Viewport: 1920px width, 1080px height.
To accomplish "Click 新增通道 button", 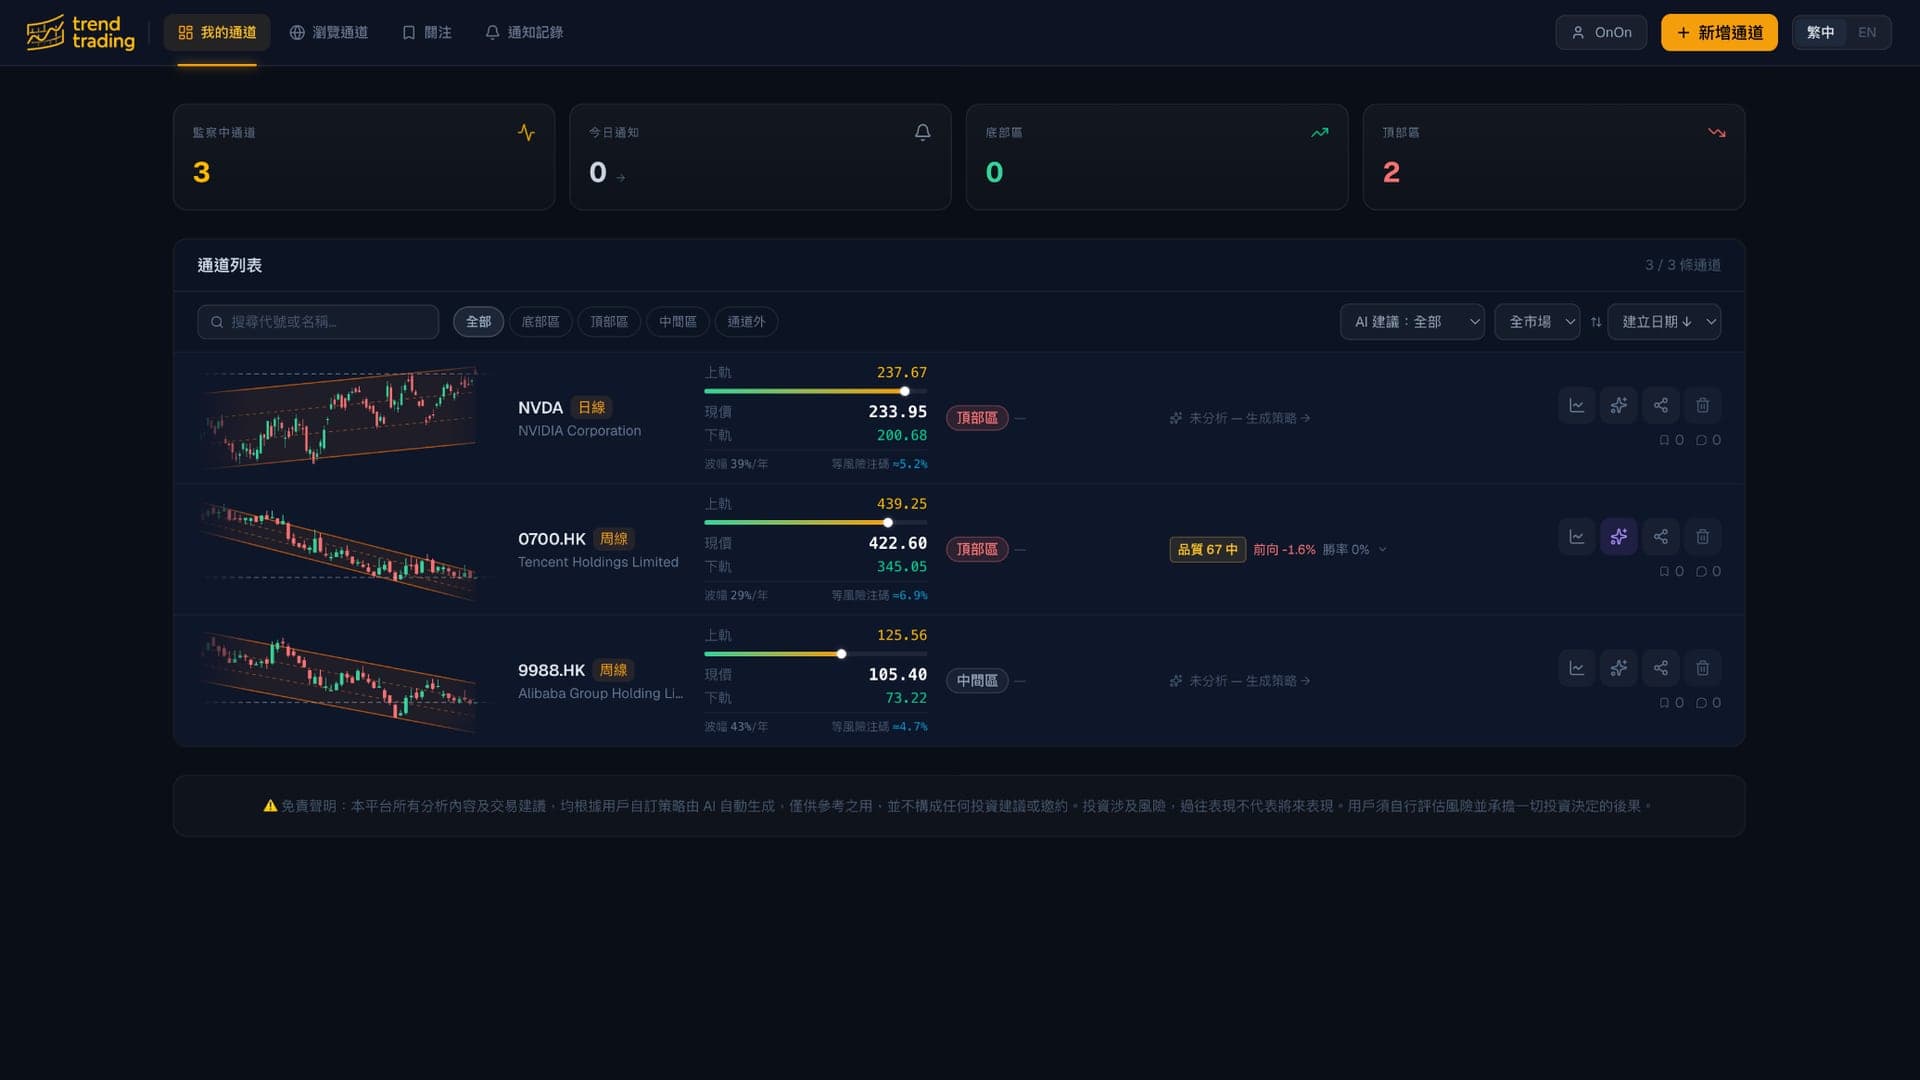I will pos(1719,32).
